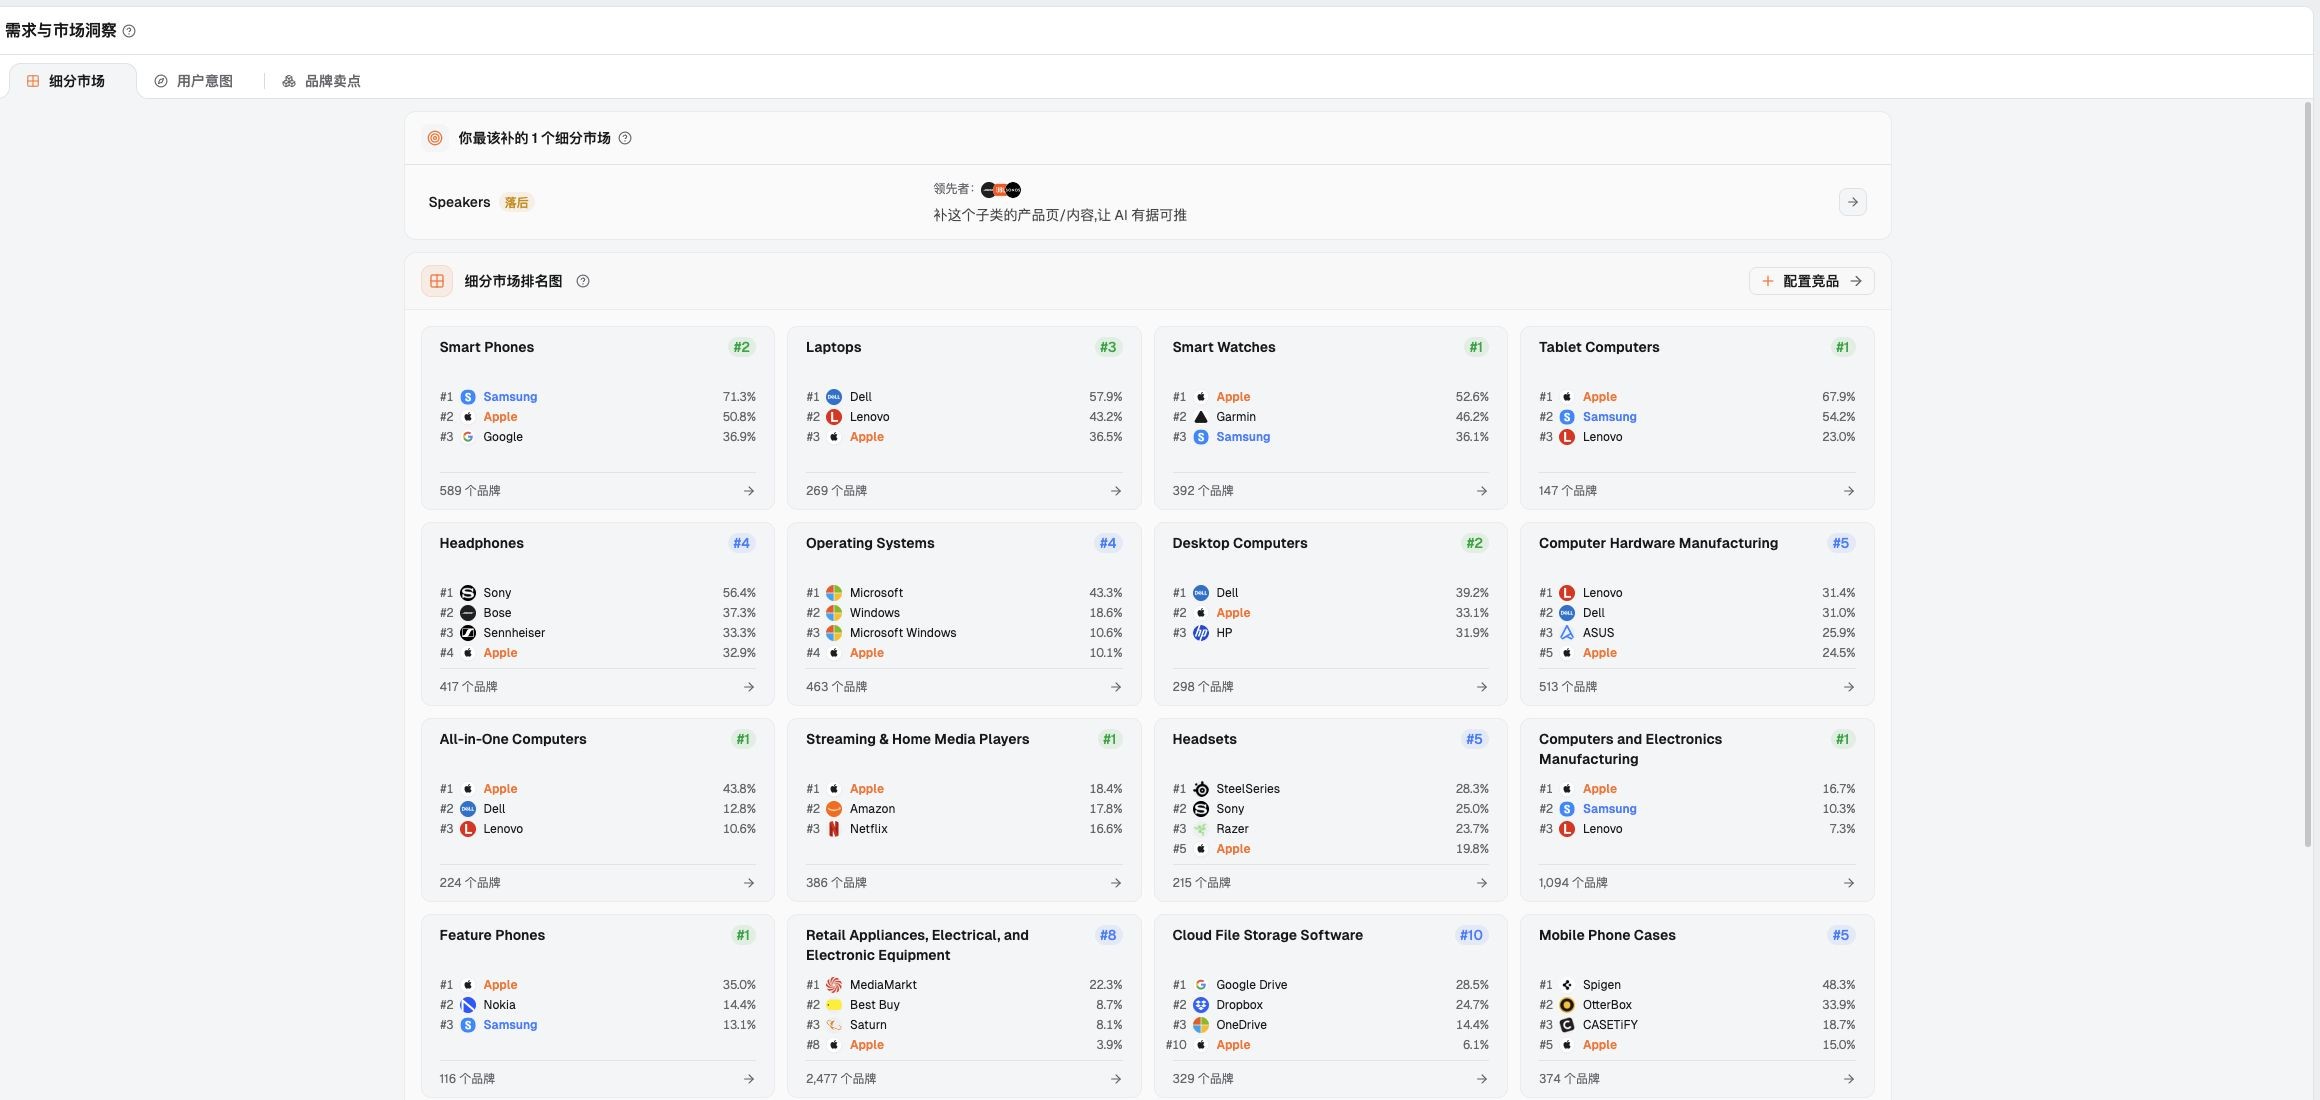This screenshot has width=2320, height=1100.
Task: Click the #10 rank badge on Cloud File Storage
Action: (x=1471, y=935)
